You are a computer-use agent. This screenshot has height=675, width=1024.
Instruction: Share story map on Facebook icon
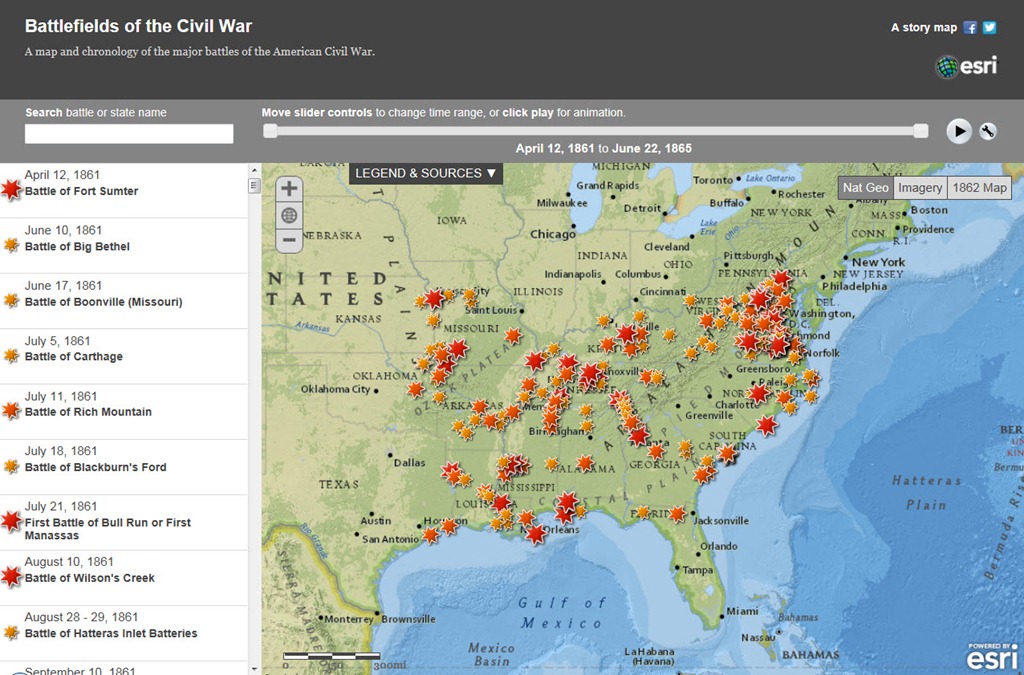pos(970,27)
